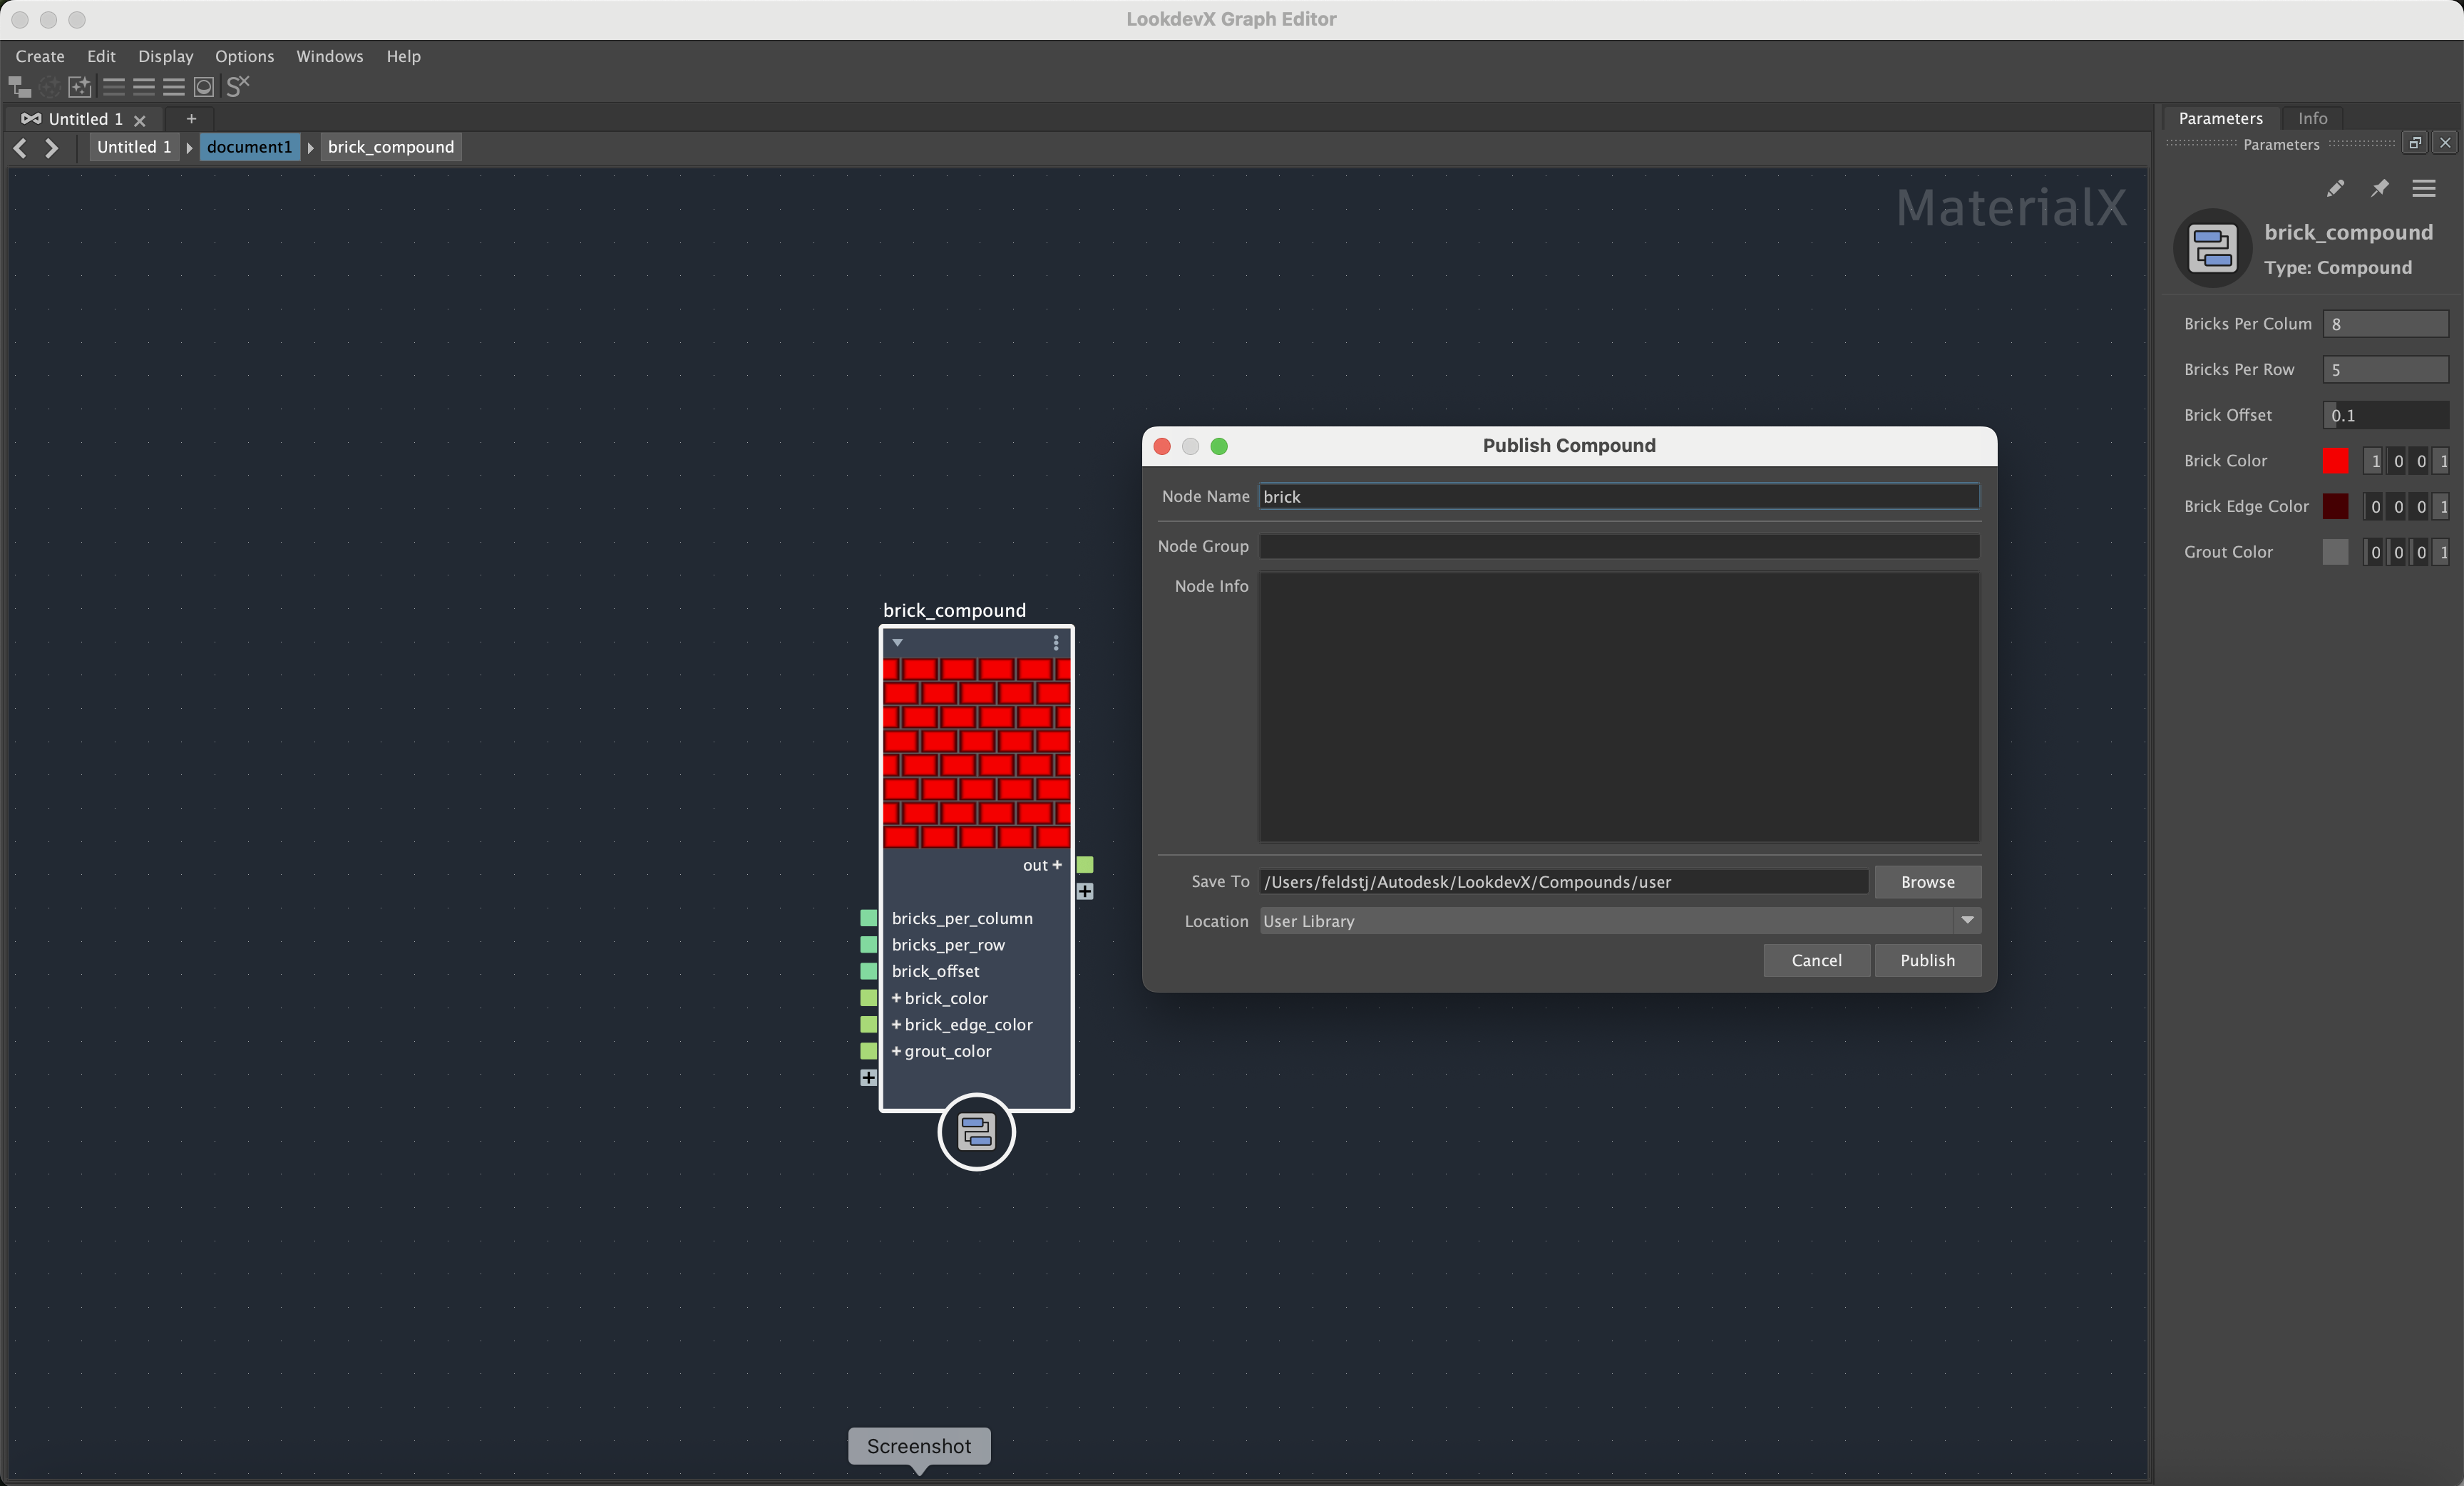Add a new input port on node
2464x1486 pixels.
[x=868, y=1078]
